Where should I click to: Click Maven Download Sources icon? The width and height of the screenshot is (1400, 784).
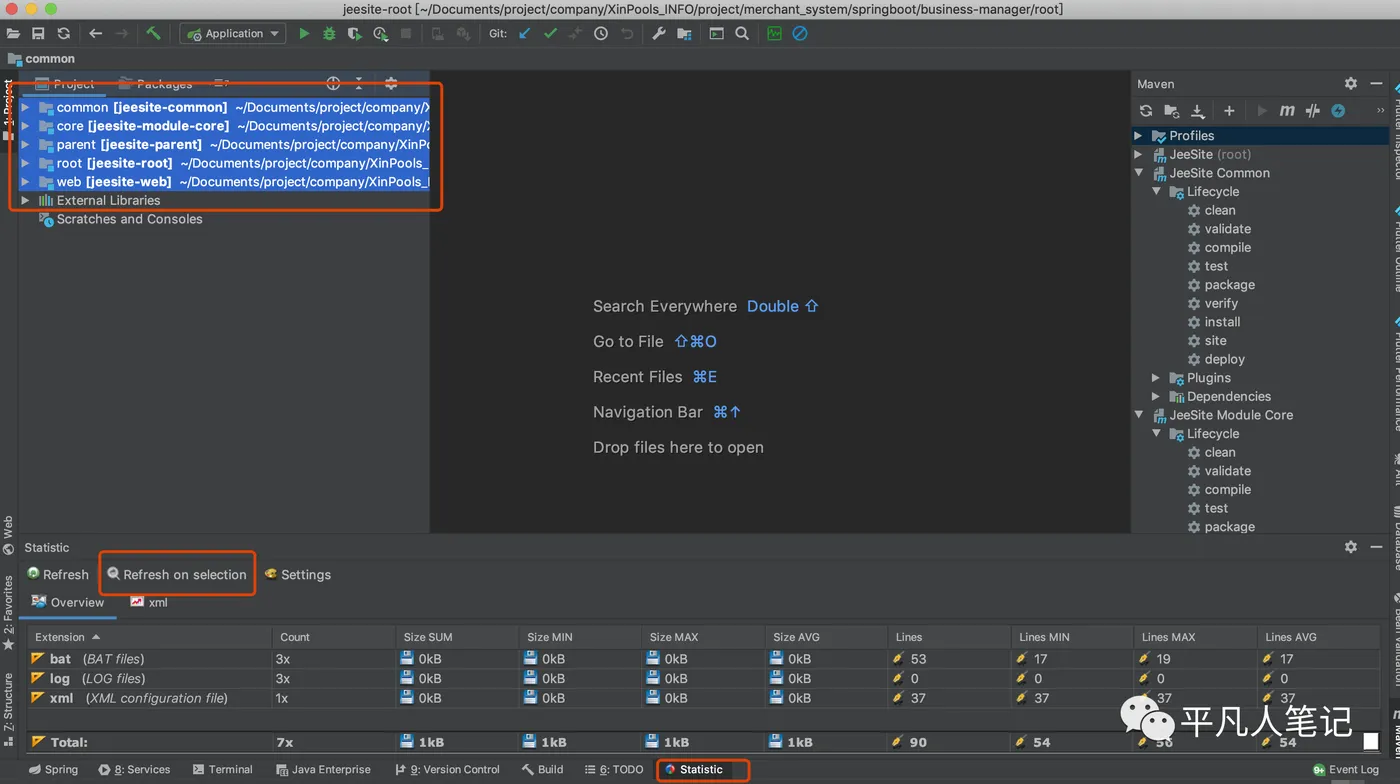click(x=1198, y=111)
